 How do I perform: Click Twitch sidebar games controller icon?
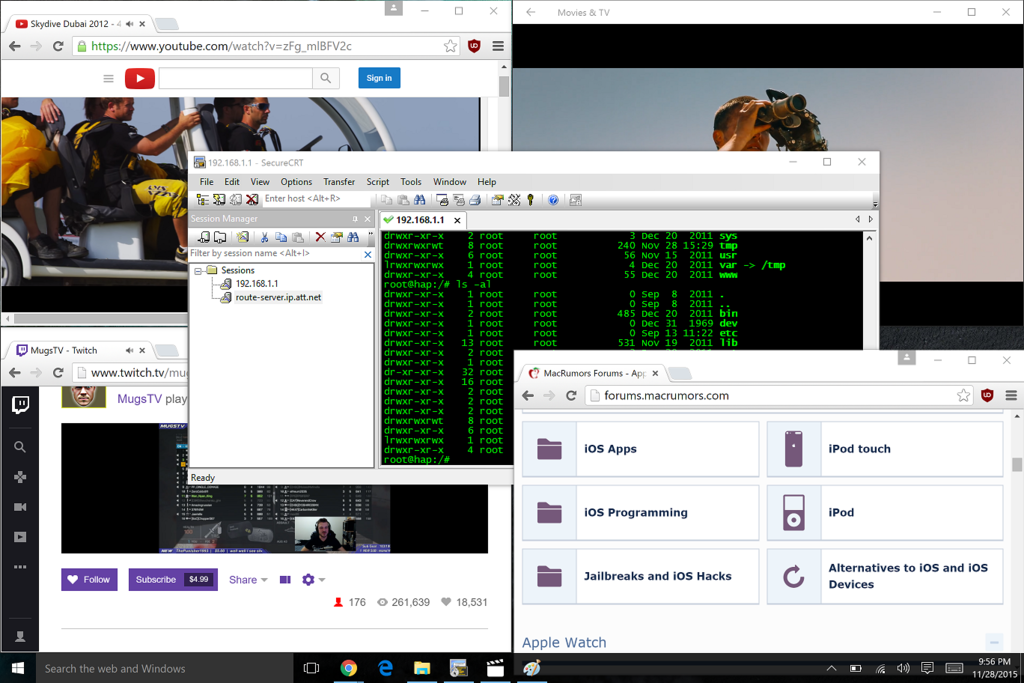click(x=20, y=477)
